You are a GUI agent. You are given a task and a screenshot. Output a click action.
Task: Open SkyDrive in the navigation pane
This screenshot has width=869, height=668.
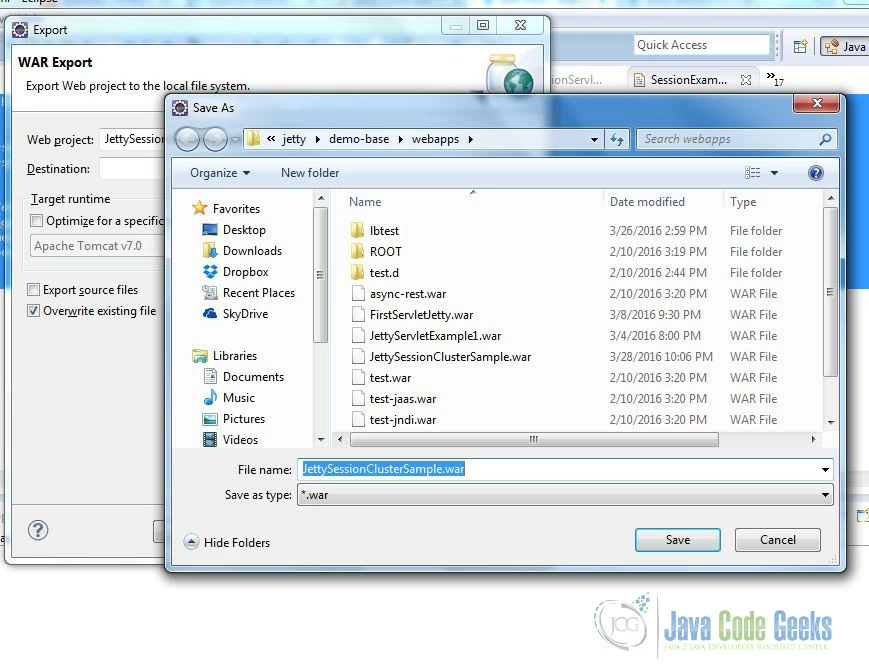[x=245, y=314]
